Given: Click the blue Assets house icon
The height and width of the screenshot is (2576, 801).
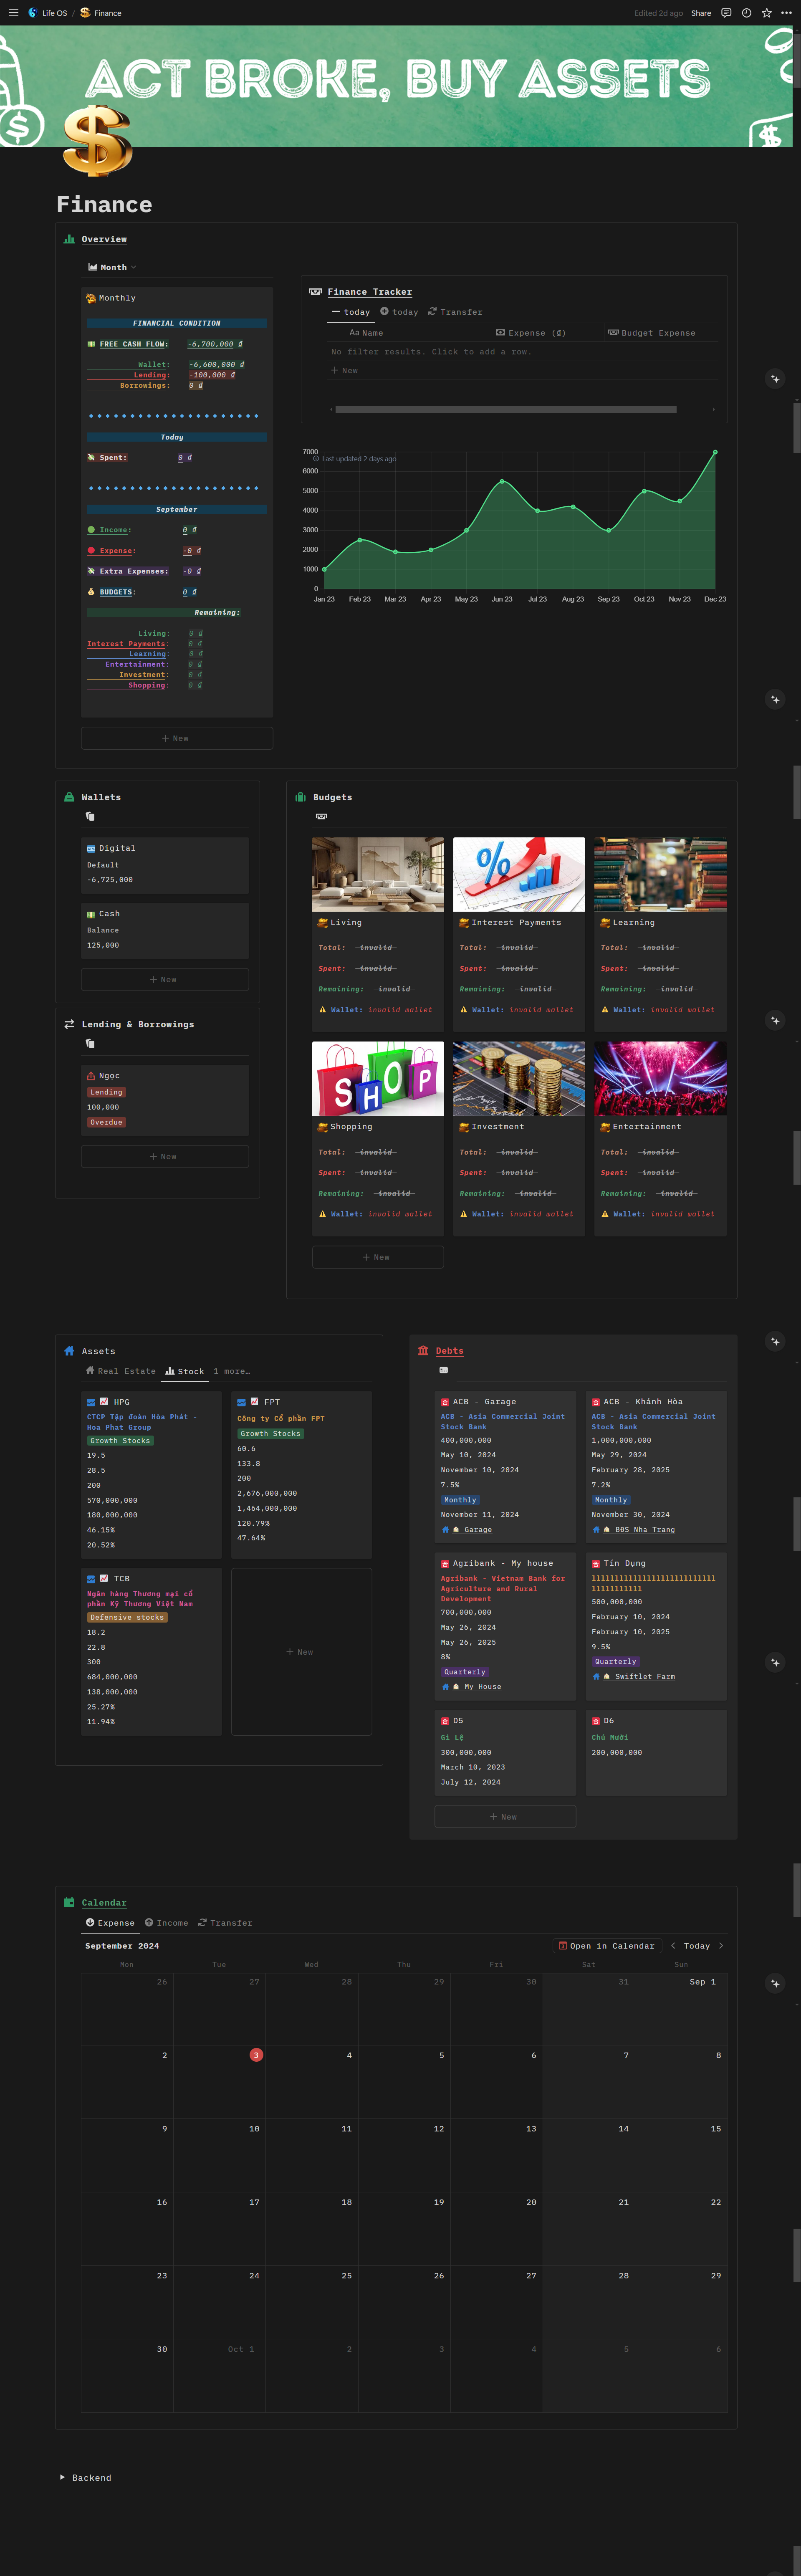Looking at the screenshot, I should 69,1351.
